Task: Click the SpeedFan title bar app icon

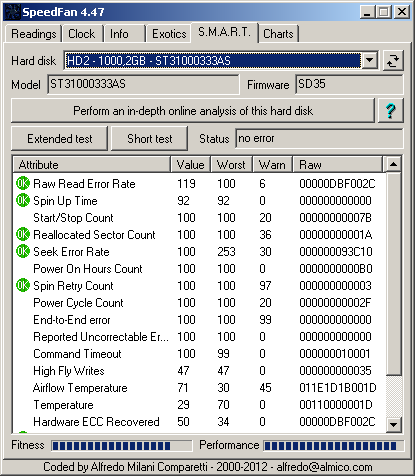Action: pos(12,12)
